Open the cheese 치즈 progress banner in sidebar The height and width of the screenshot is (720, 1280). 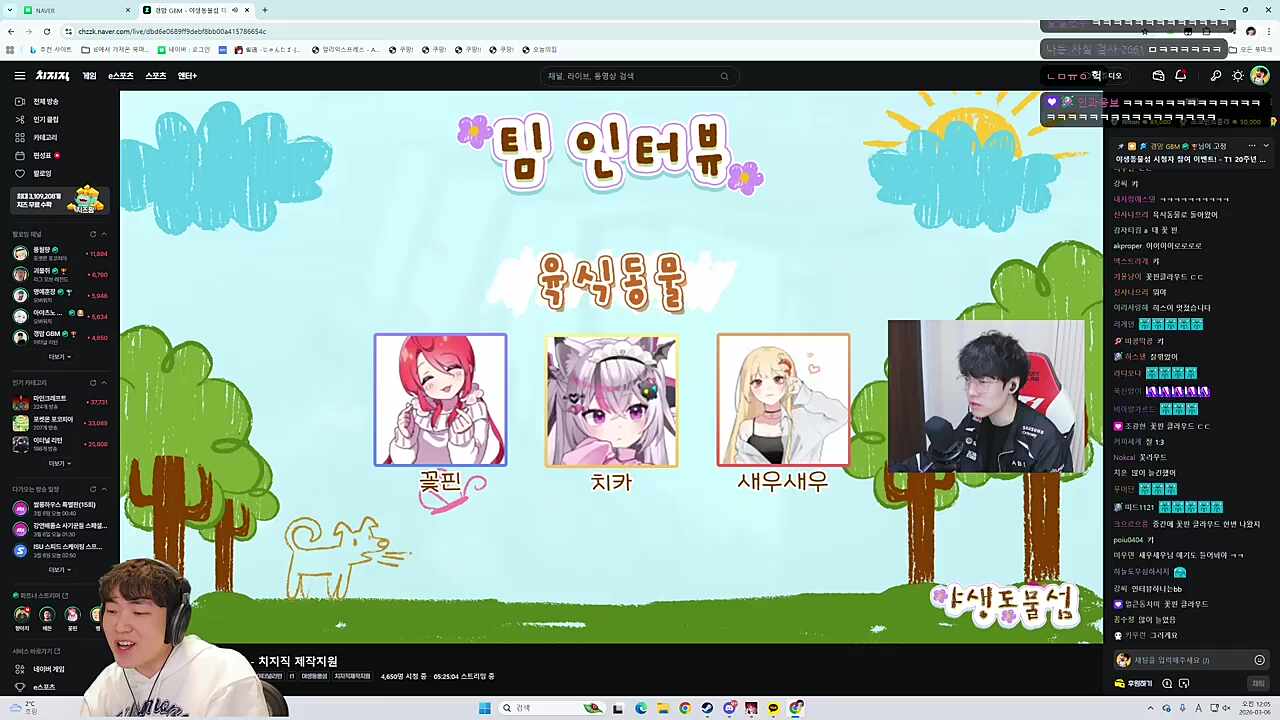(60, 200)
